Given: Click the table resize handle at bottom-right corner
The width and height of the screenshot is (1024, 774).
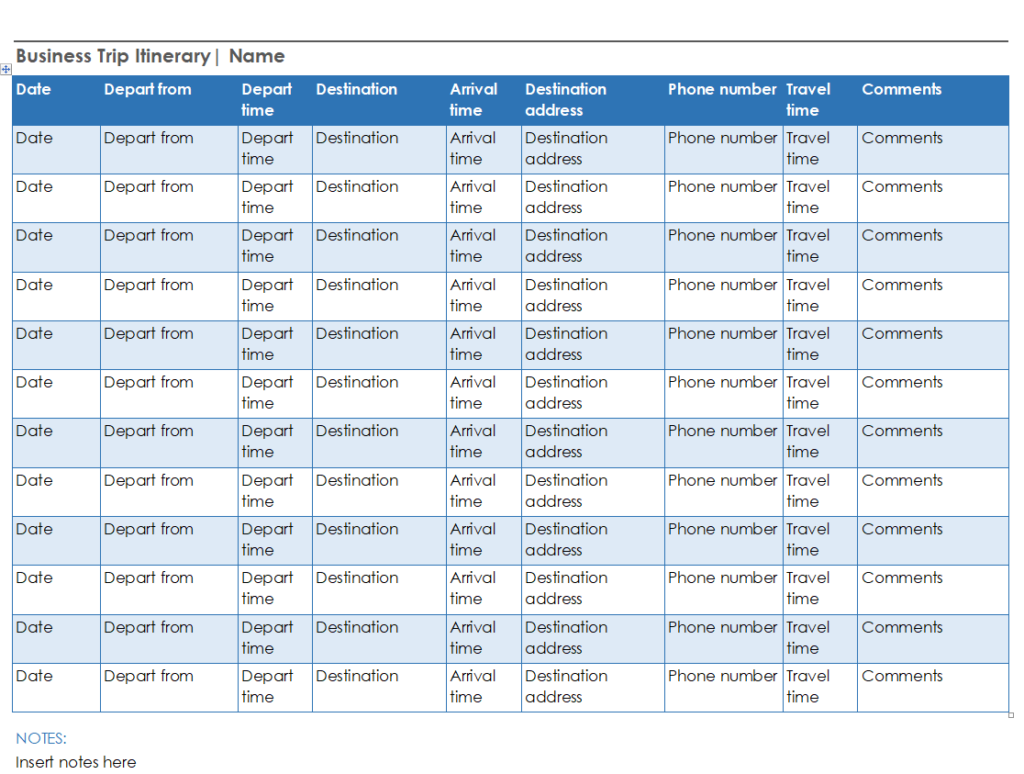Looking at the screenshot, I should tap(1011, 715).
